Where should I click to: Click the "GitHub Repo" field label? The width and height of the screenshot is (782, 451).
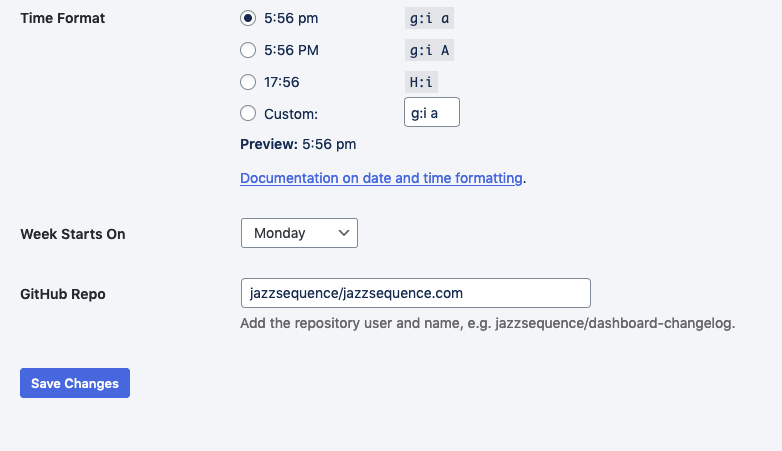[63, 294]
